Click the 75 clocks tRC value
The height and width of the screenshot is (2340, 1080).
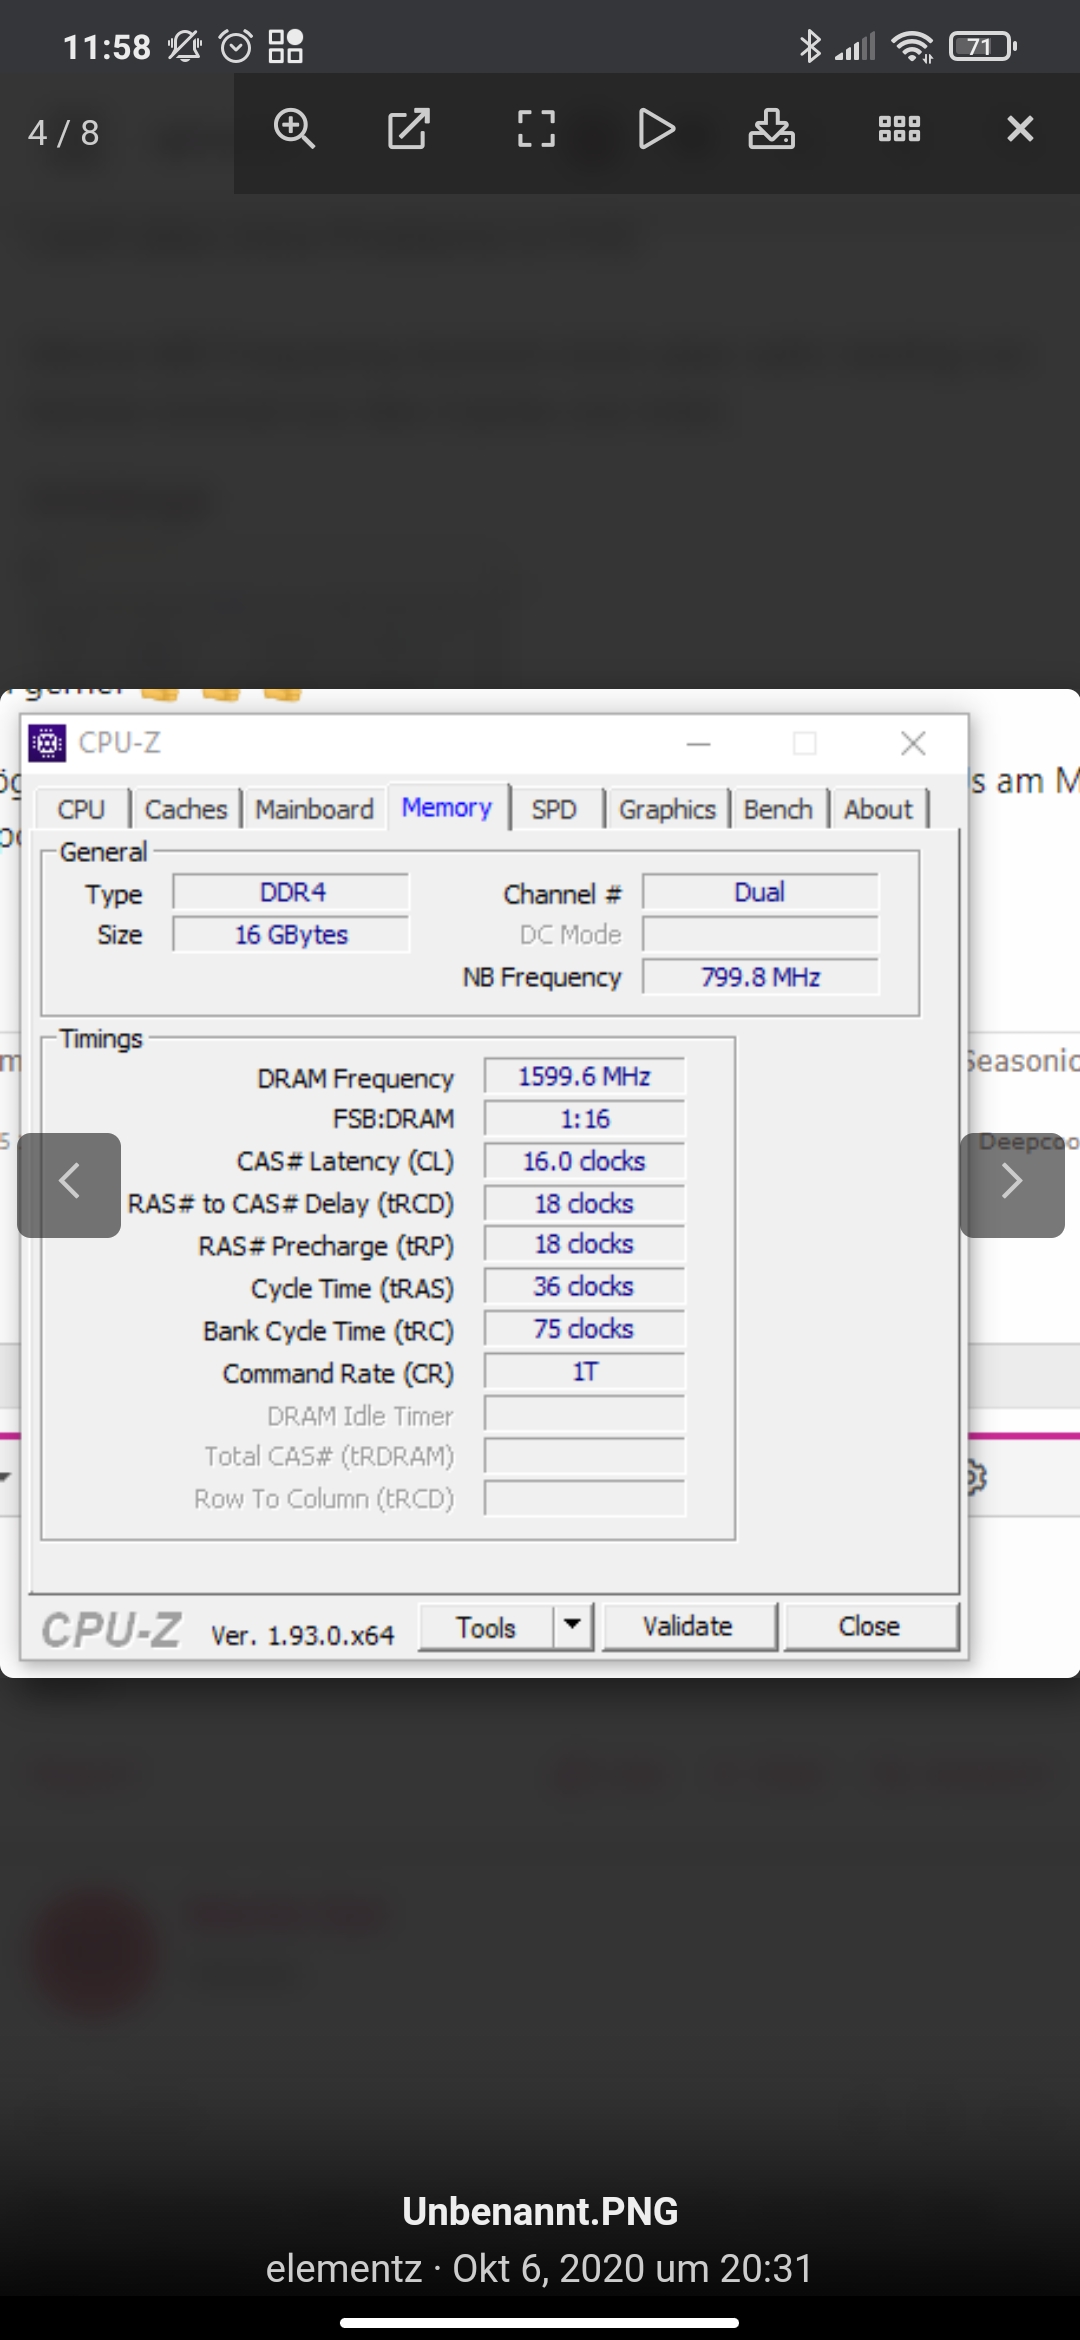(x=585, y=1329)
